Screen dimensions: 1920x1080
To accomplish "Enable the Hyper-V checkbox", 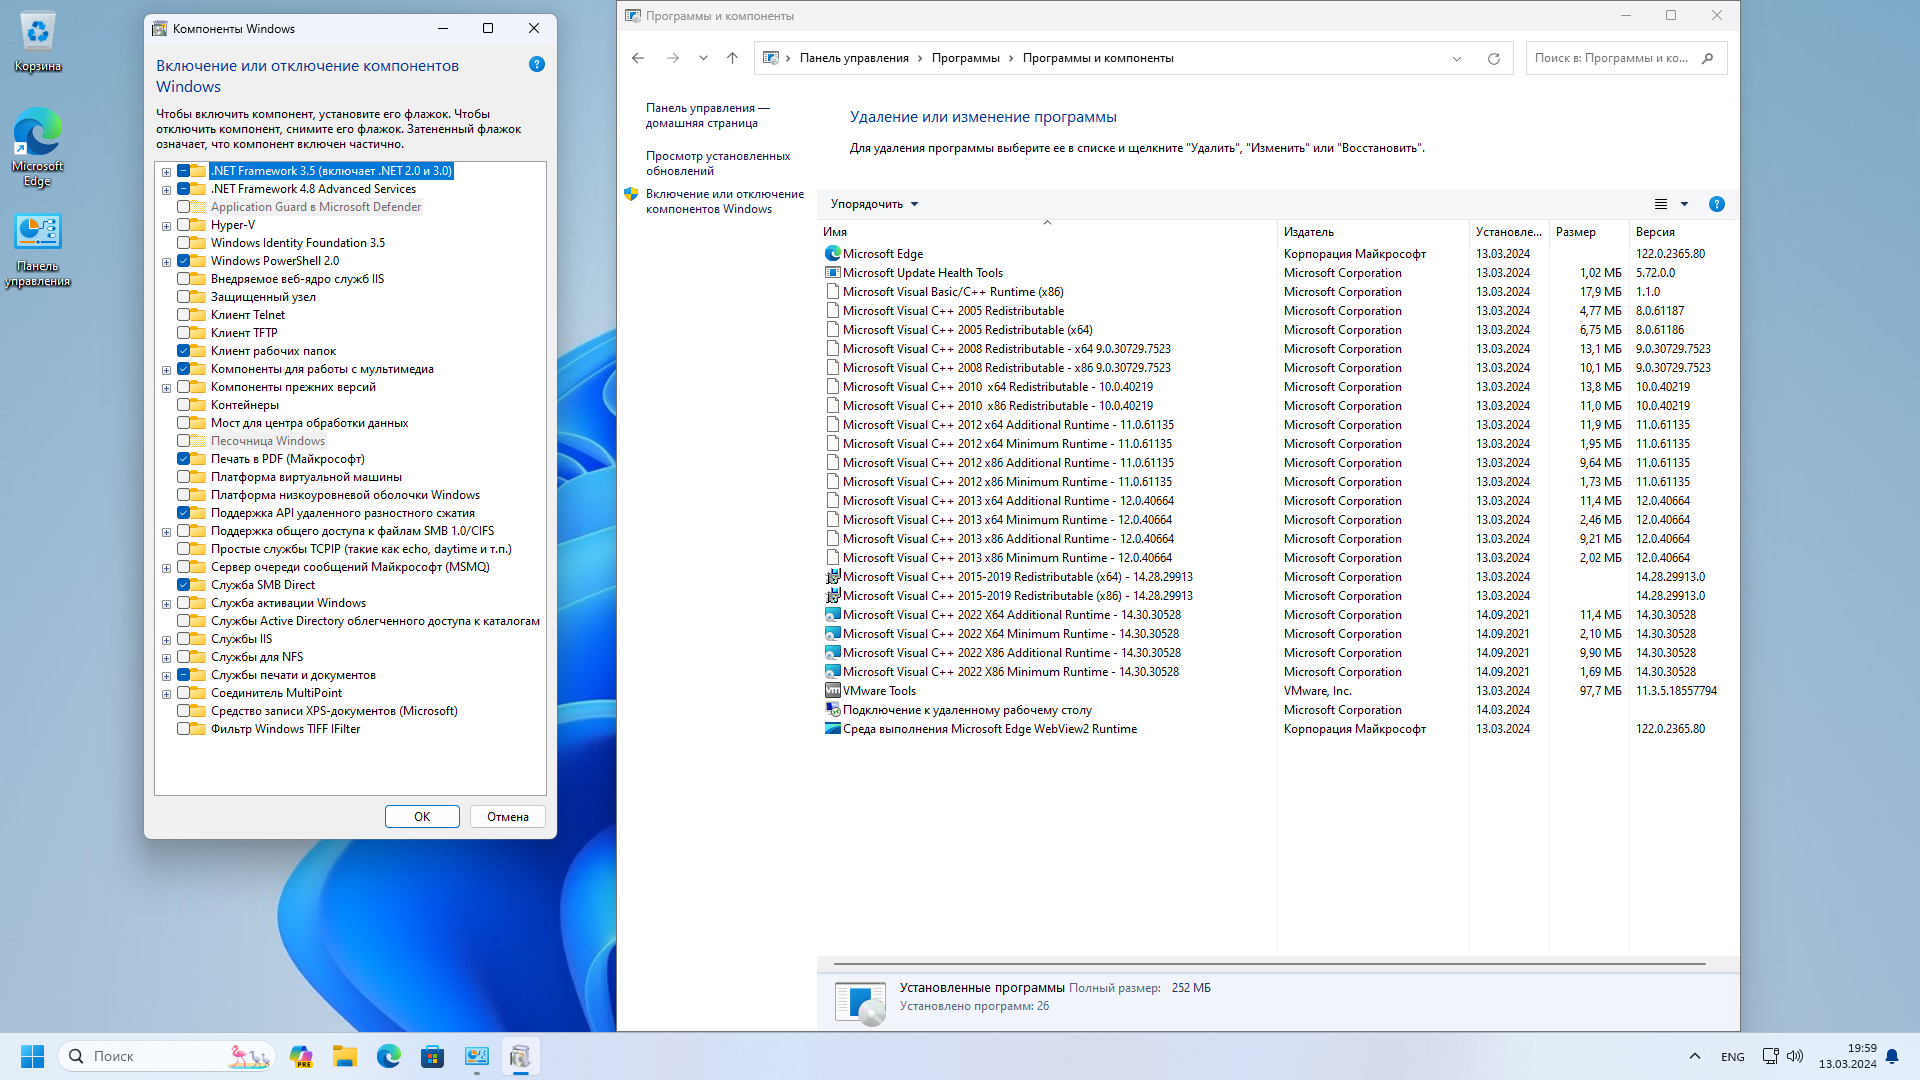I will [184, 225].
